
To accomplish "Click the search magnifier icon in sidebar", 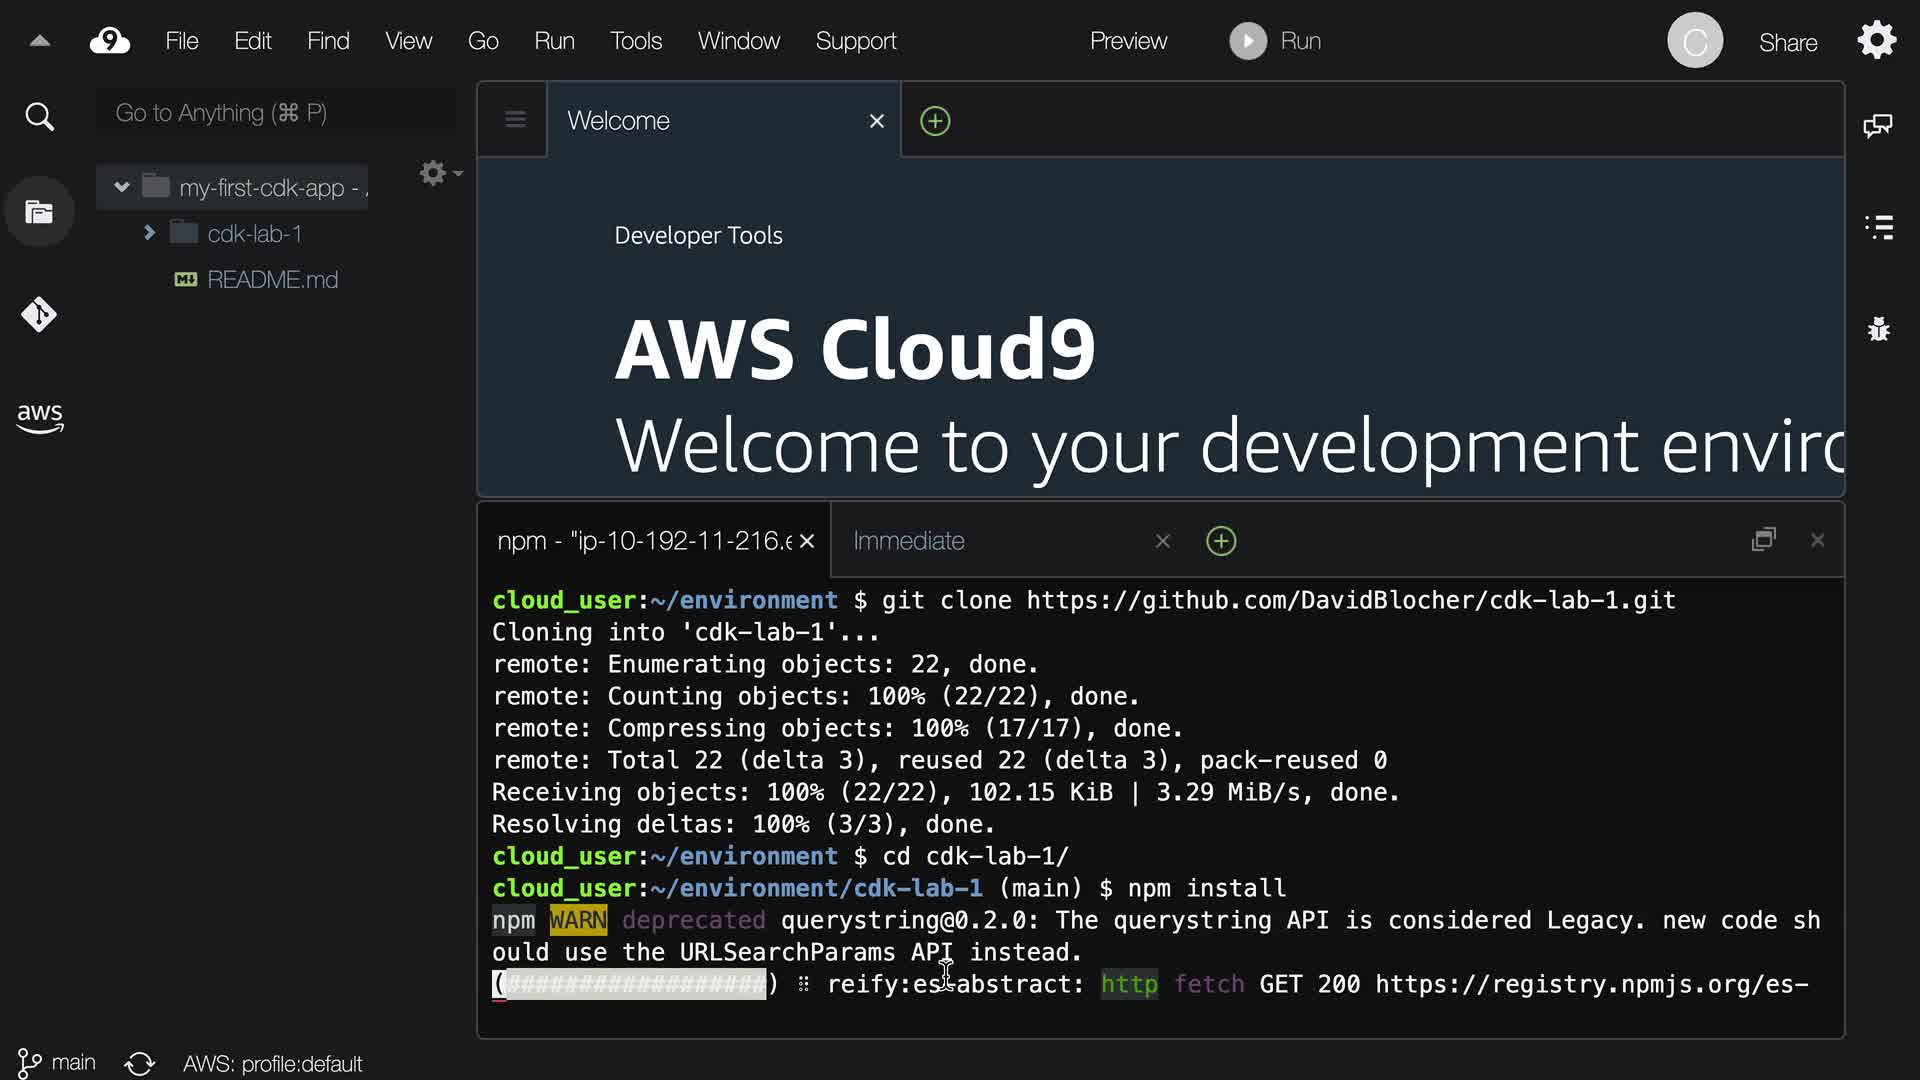I will [x=39, y=117].
